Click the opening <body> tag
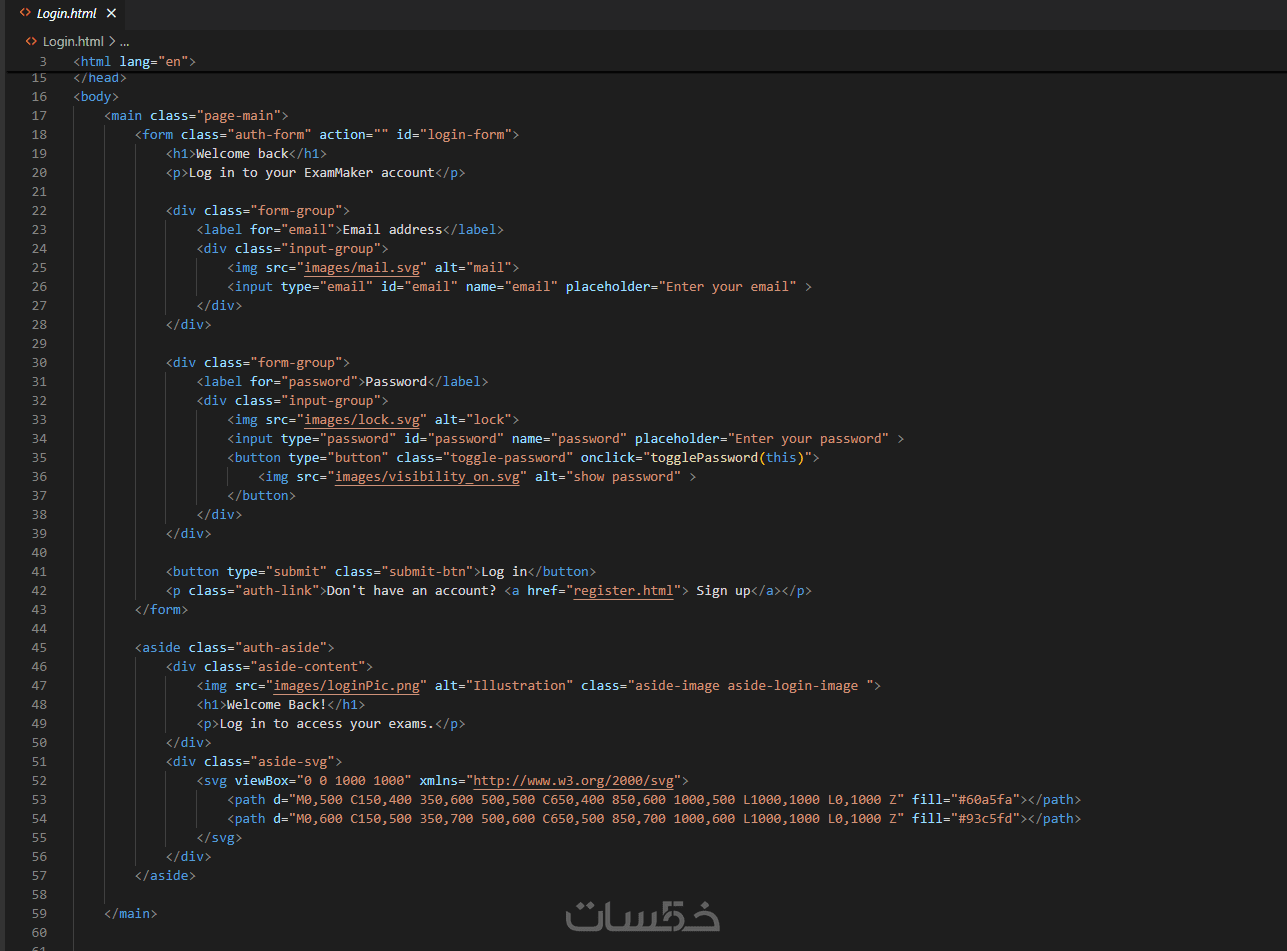1287x951 pixels. (x=96, y=96)
